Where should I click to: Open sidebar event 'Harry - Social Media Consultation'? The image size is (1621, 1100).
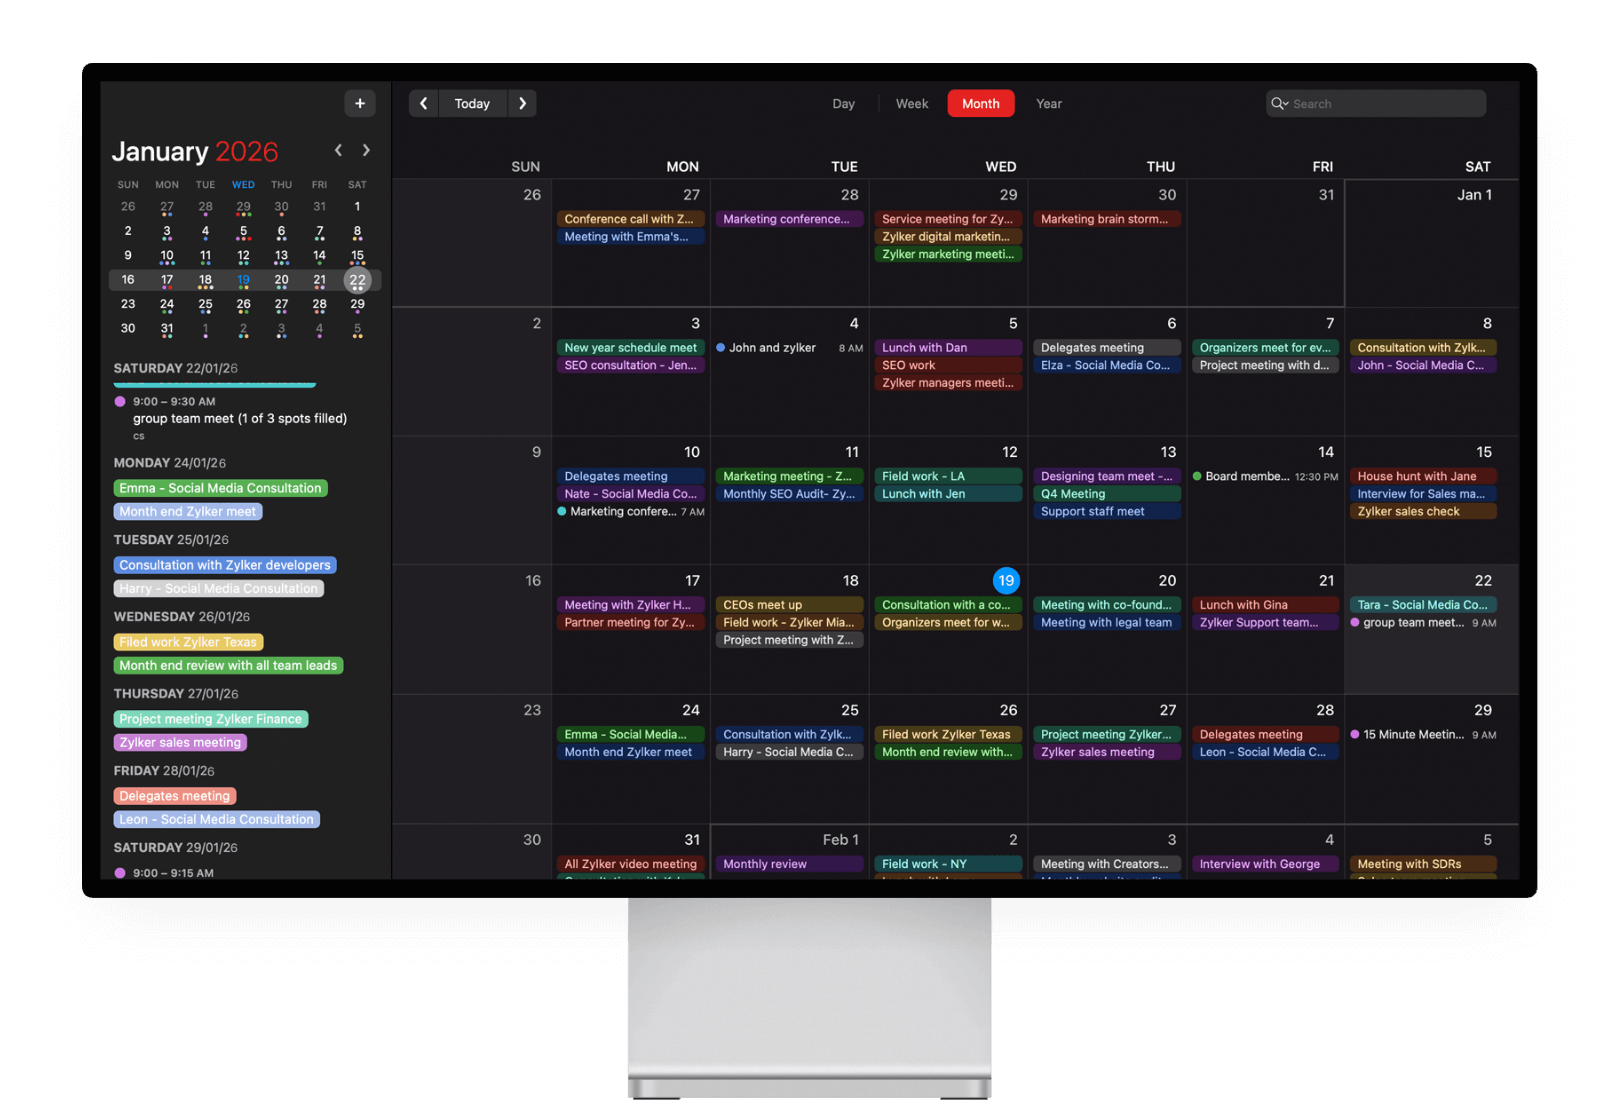pyautogui.click(x=219, y=588)
